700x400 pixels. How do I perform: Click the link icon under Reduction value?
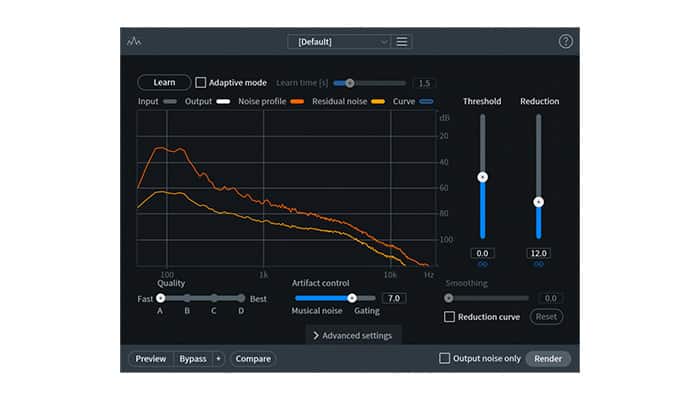[x=539, y=264]
